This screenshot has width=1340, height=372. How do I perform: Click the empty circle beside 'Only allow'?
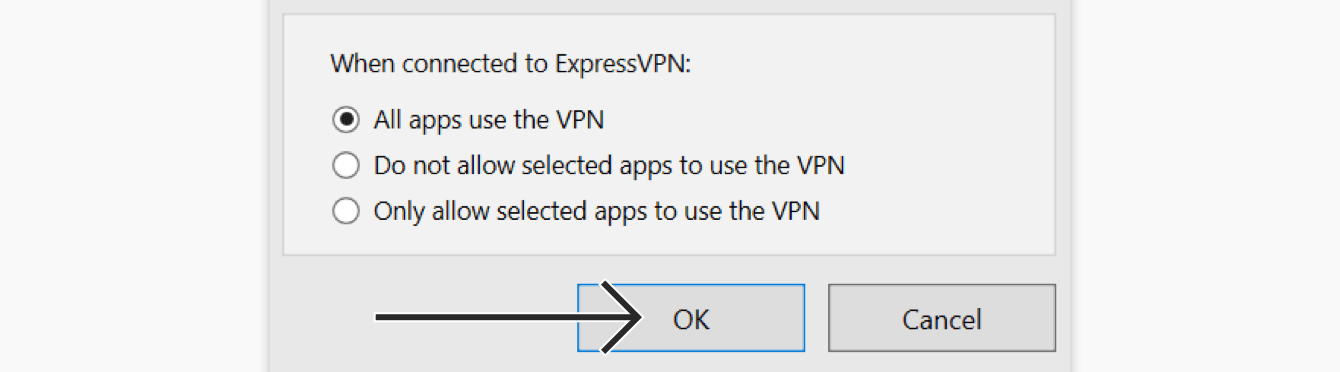click(346, 211)
